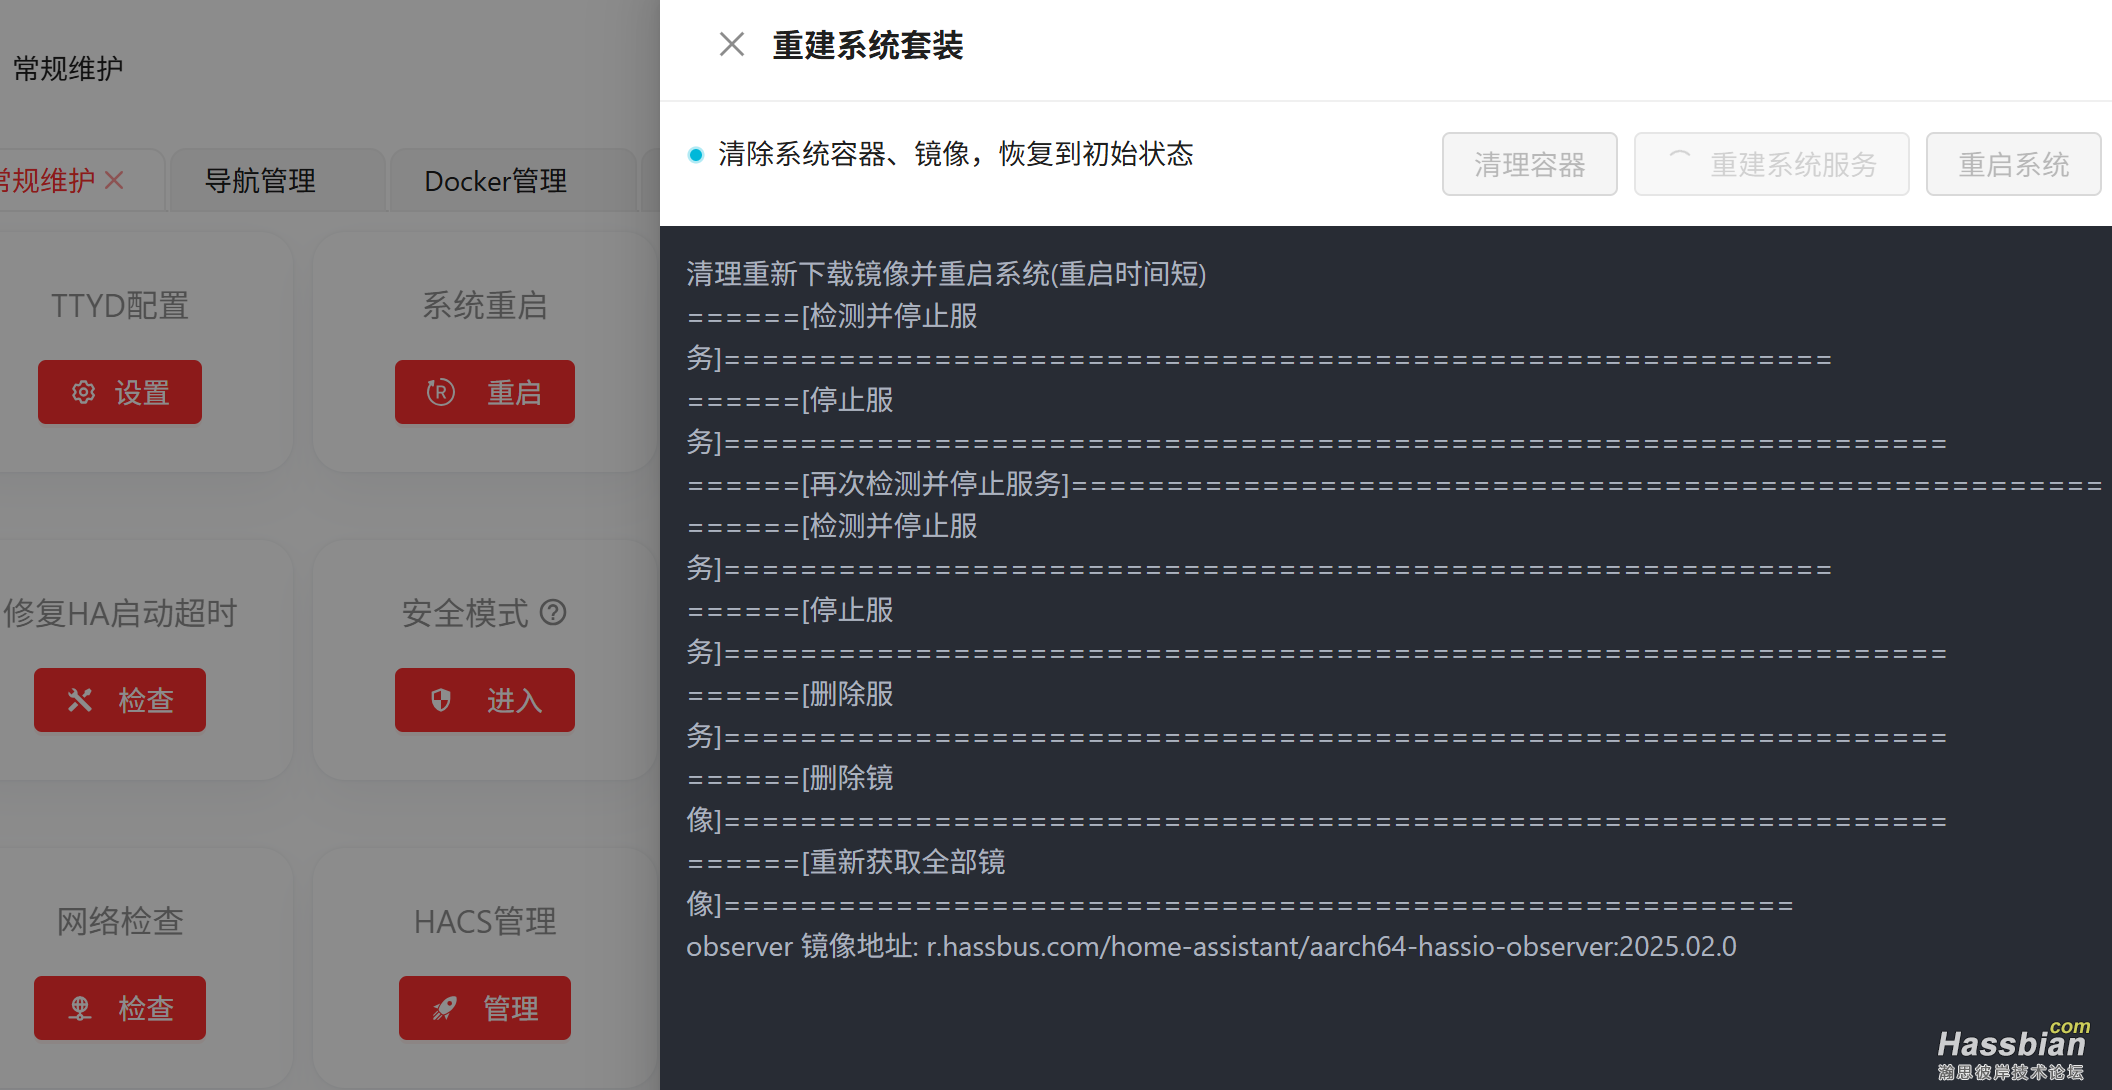The width and height of the screenshot is (2112, 1090).
Task: Click the log line 清理重新下载镜像并重启系统(重启时间短)
Action: coord(946,274)
